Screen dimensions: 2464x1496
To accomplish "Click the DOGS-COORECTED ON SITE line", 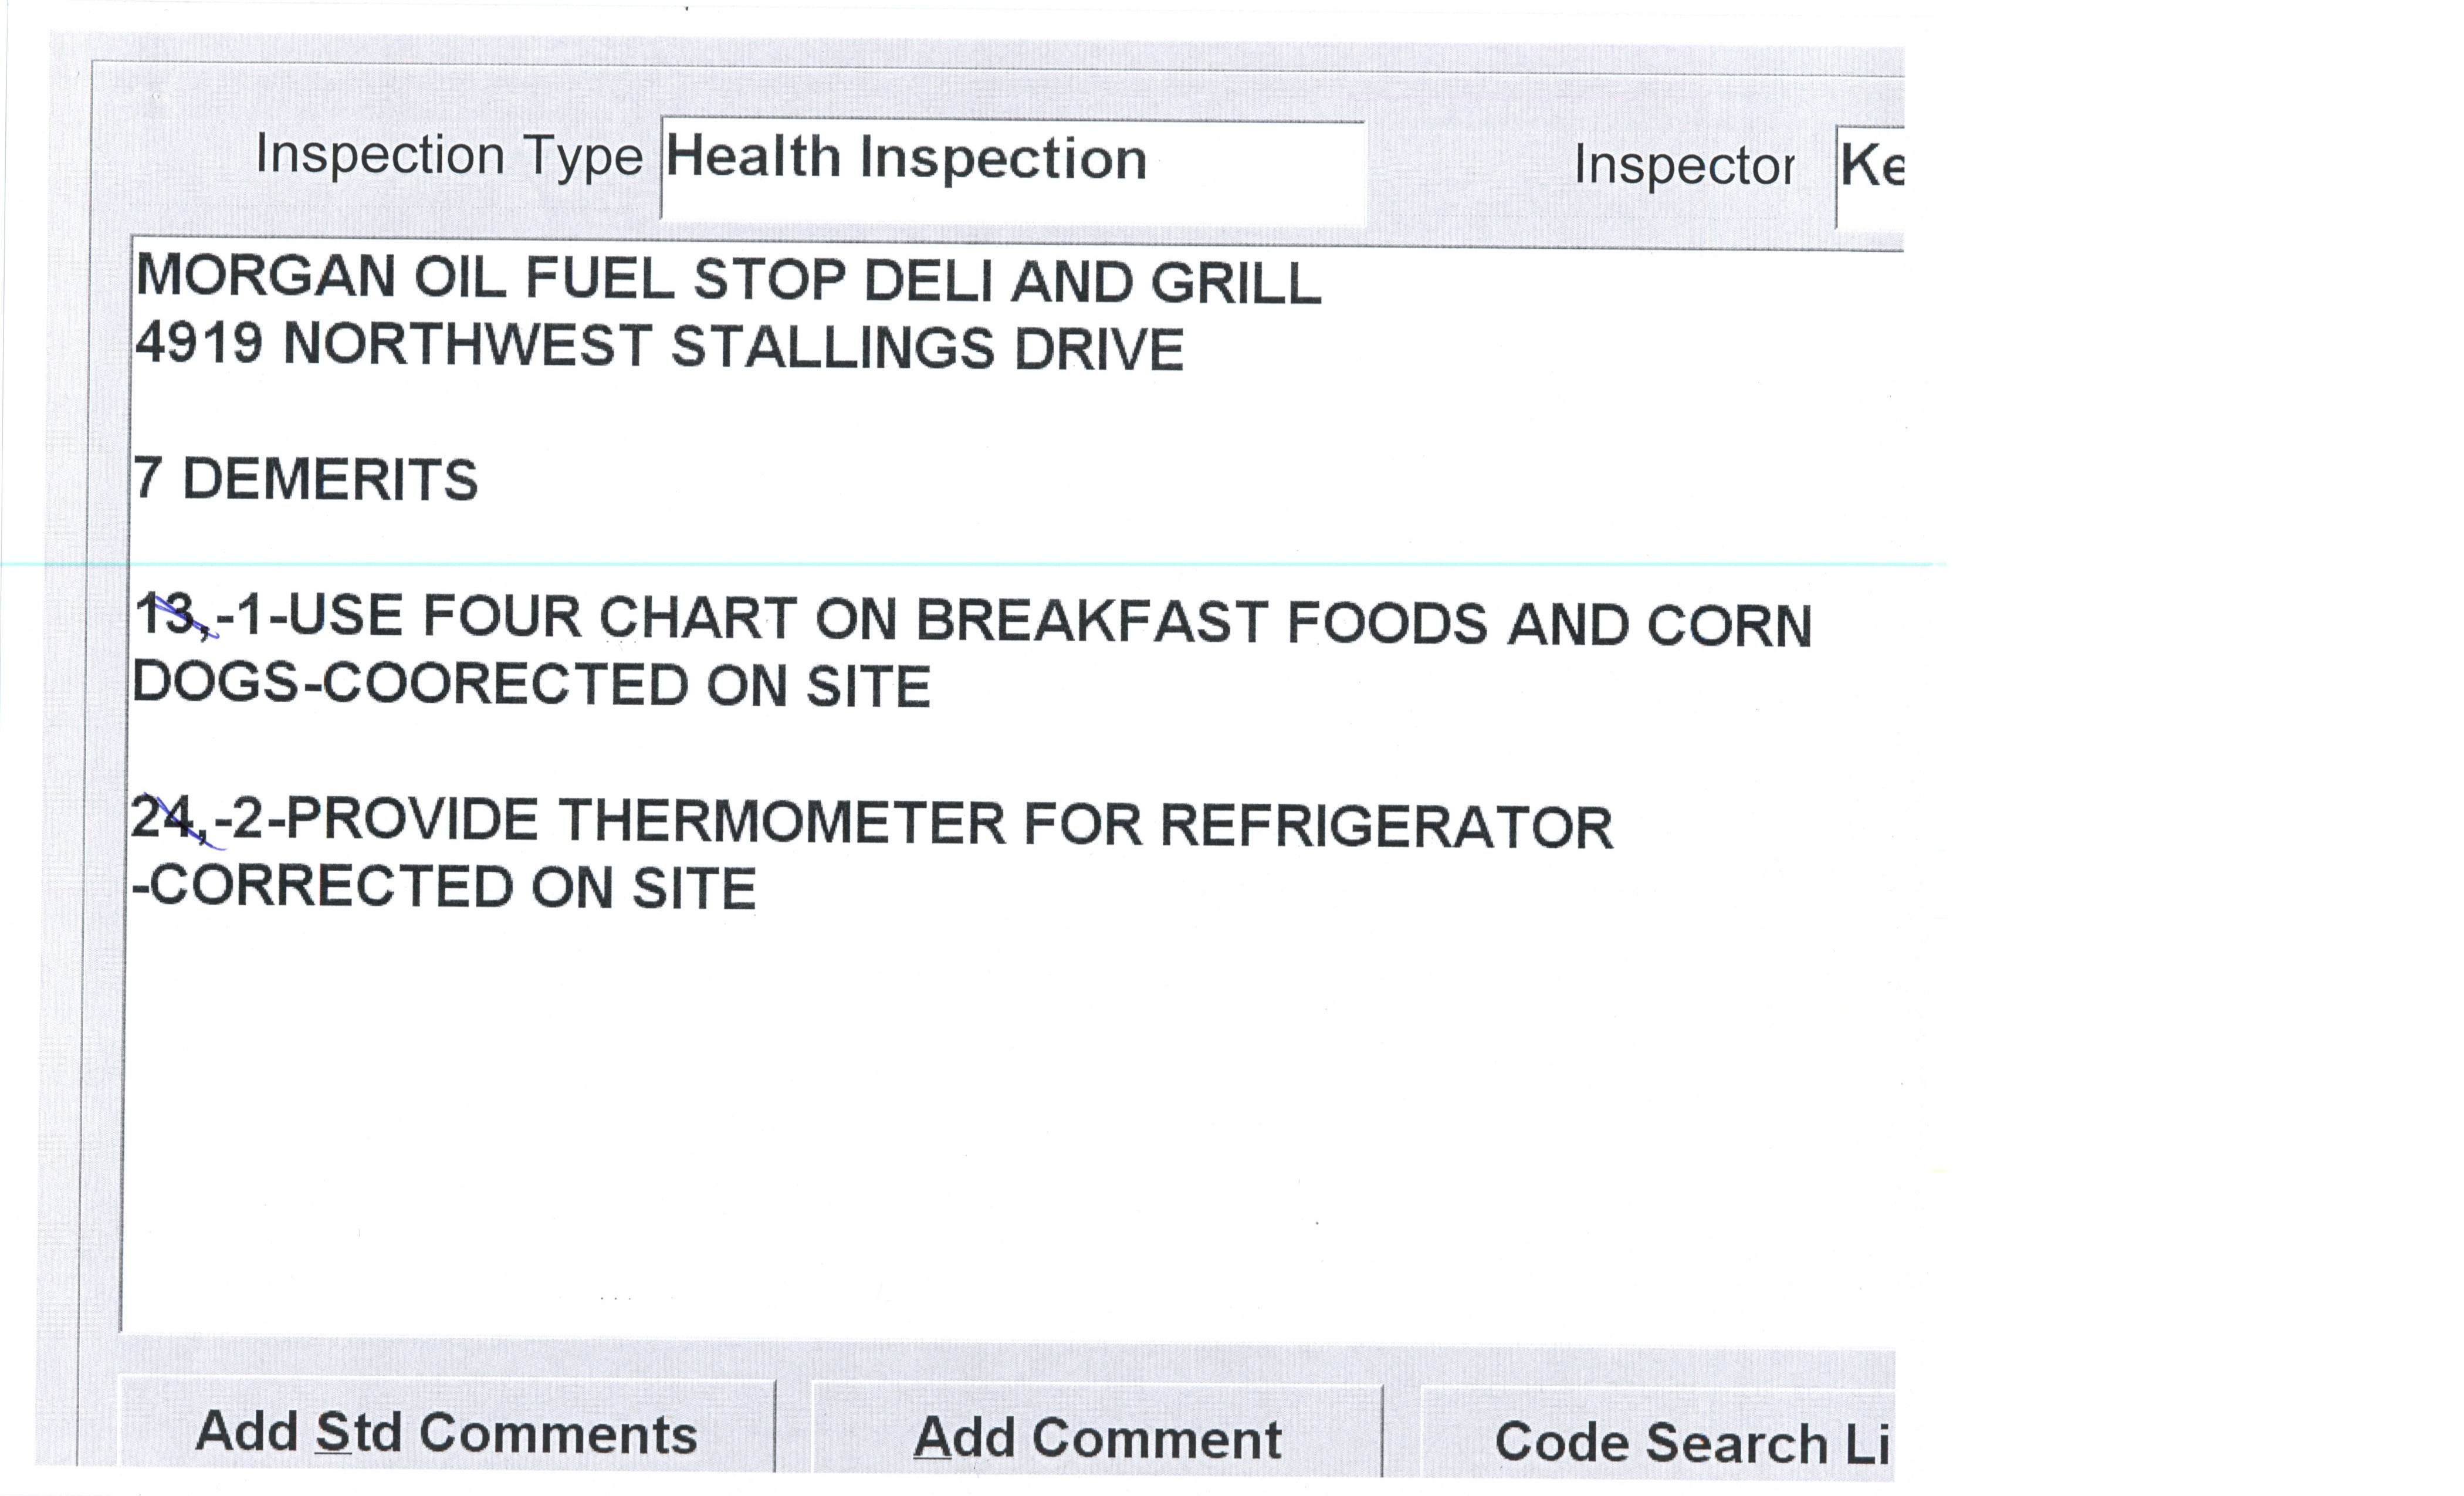I will point(532,685).
